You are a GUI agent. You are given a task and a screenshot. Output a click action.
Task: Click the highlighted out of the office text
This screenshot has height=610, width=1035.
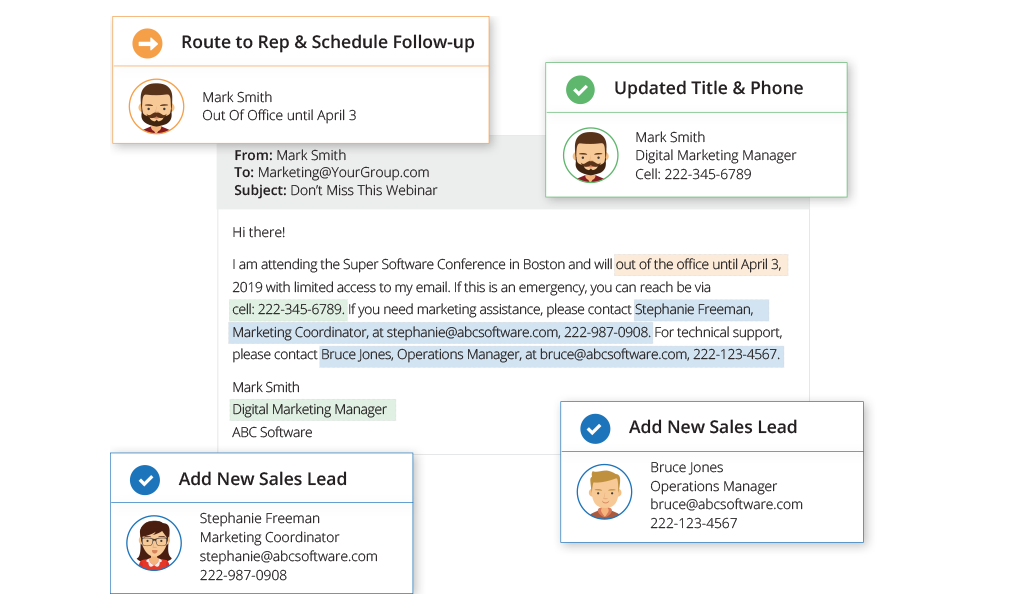(700, 265)
